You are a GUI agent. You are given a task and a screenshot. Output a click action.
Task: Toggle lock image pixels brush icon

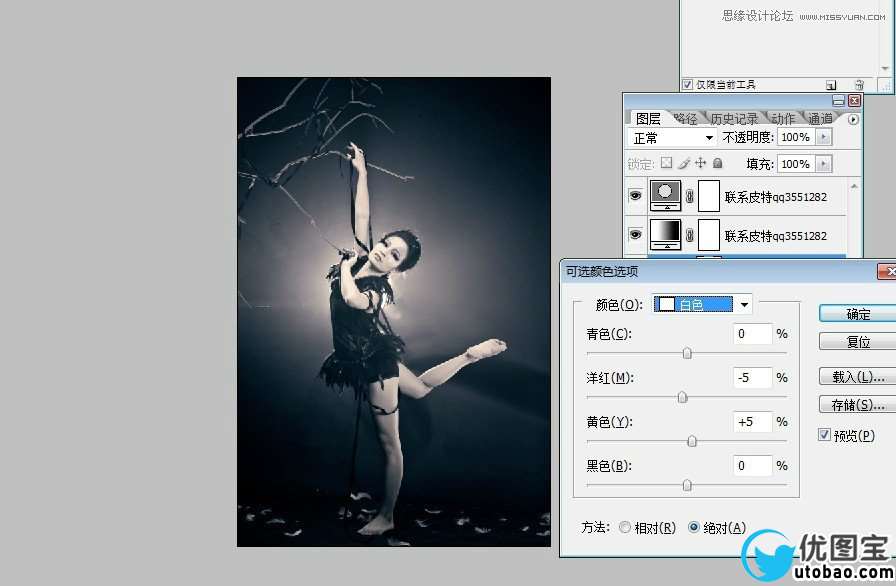[x=684, y=163]
